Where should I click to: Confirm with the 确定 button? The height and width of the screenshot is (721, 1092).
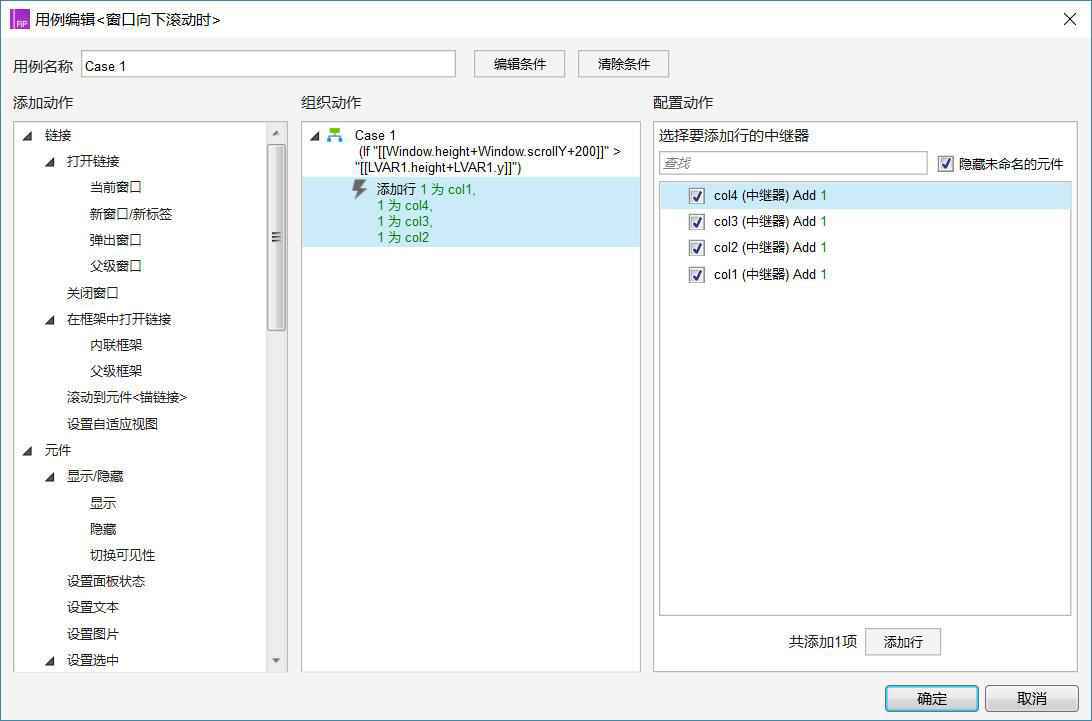pyautogui.click(x=932, y=698)
